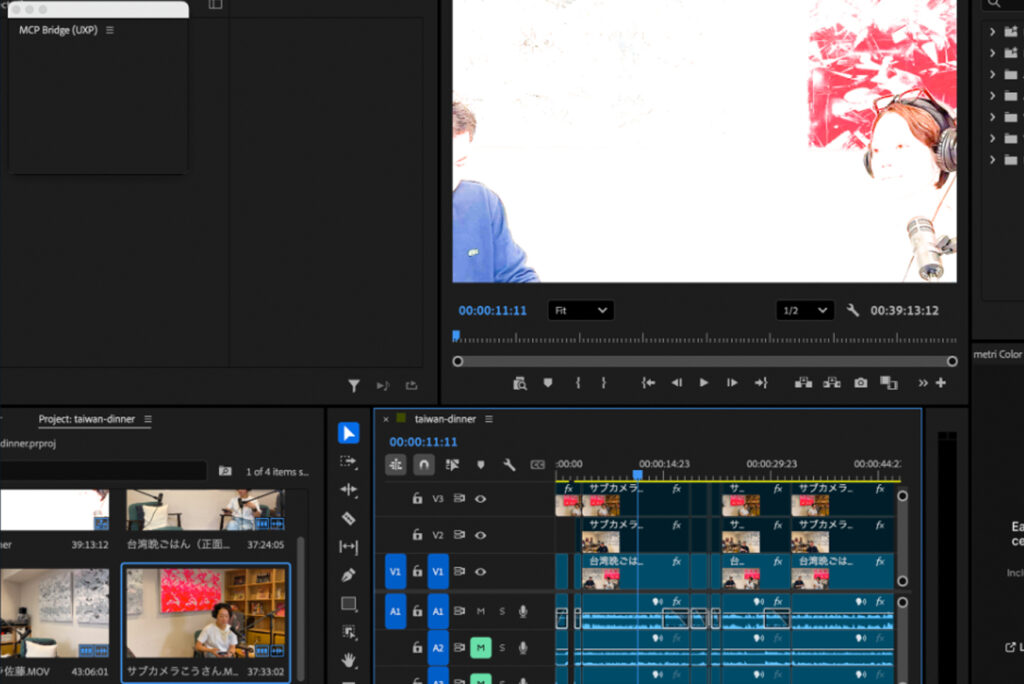Image resolution: width=1024 pixels, height=684 pixels.
Task: Select the Pen tool
Action: click(x=348, y=575)
